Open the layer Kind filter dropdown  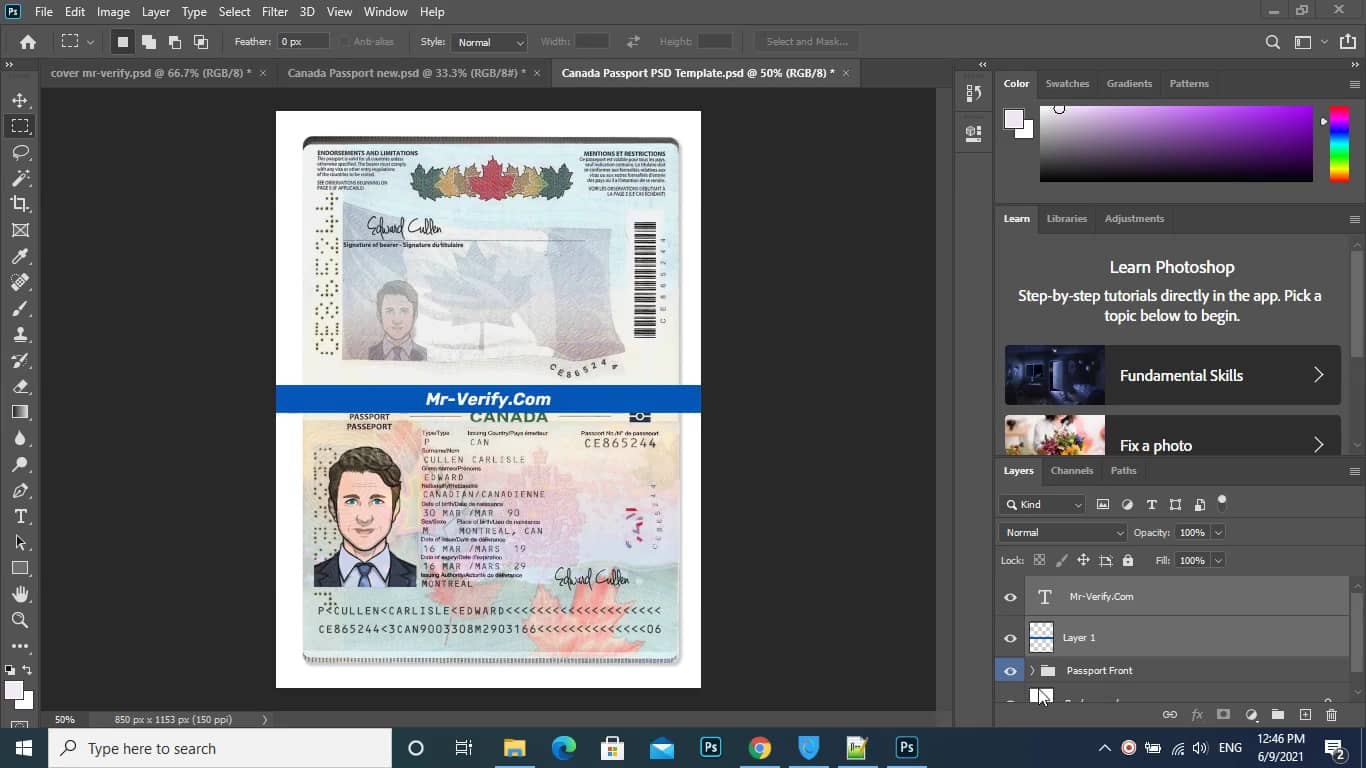[1042, 505]
